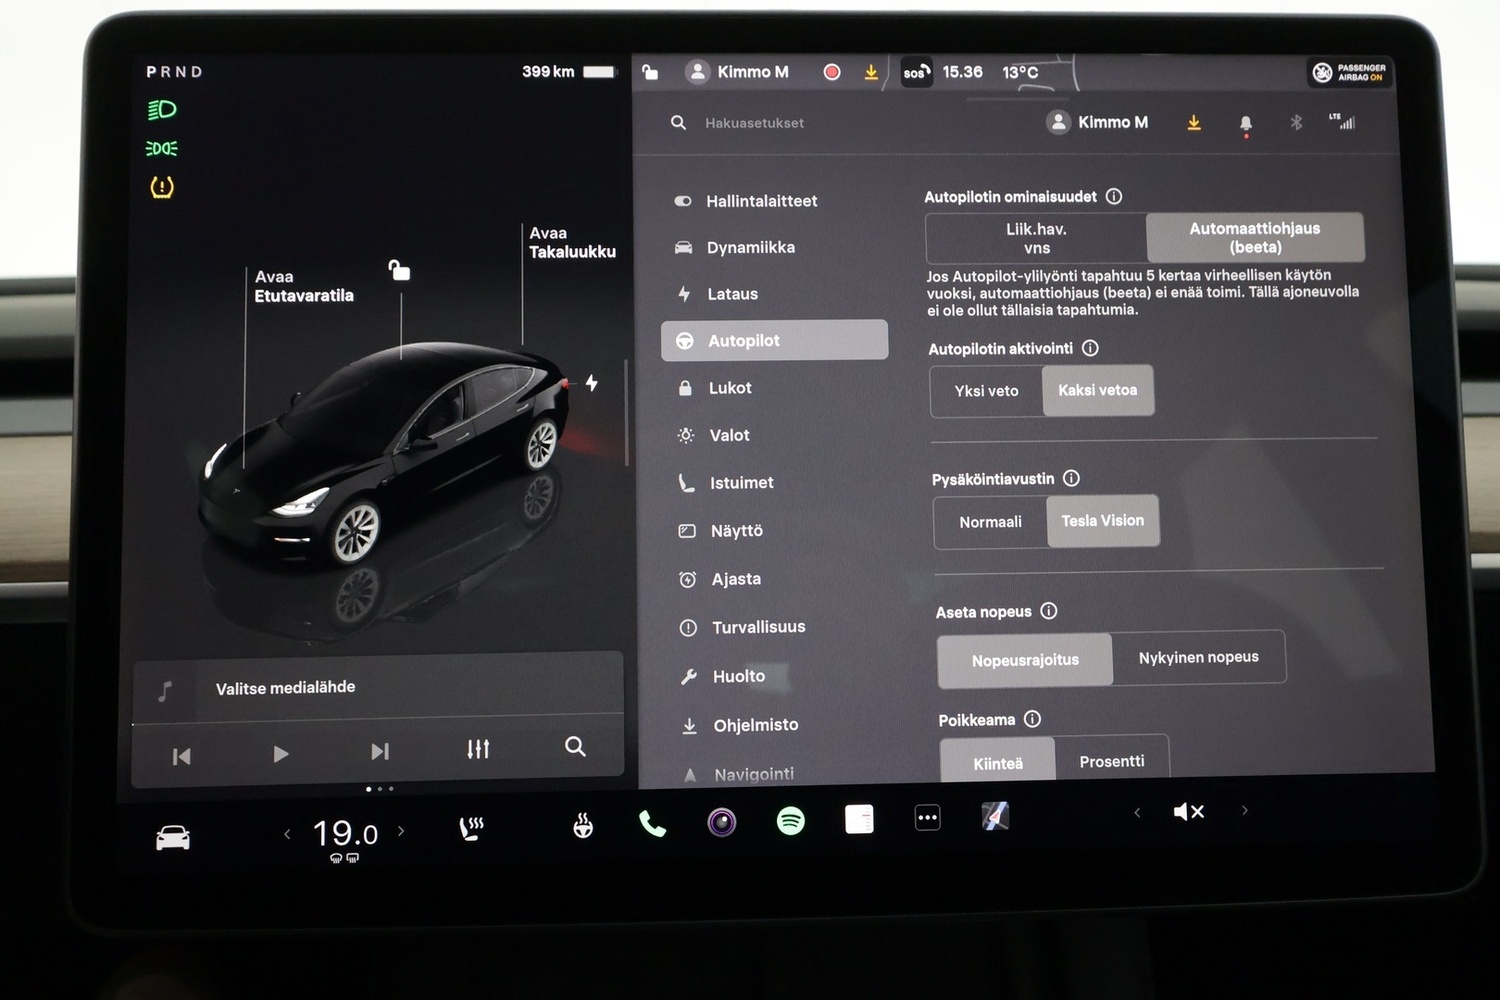The width and height of the screenshot is (1500, 1000).
Task: Decrease cabin temperature with left arrow
Action: (287, 833)
